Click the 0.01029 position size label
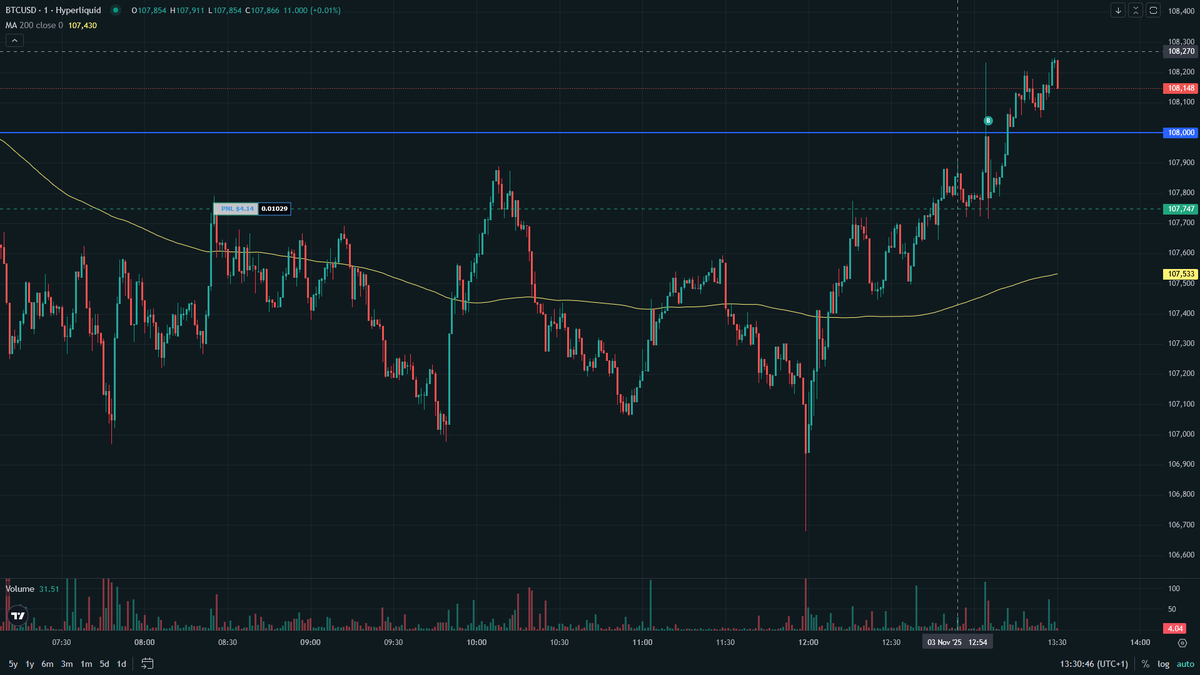The height and width of the screenshot is (675, 1200). click(276, 209)
